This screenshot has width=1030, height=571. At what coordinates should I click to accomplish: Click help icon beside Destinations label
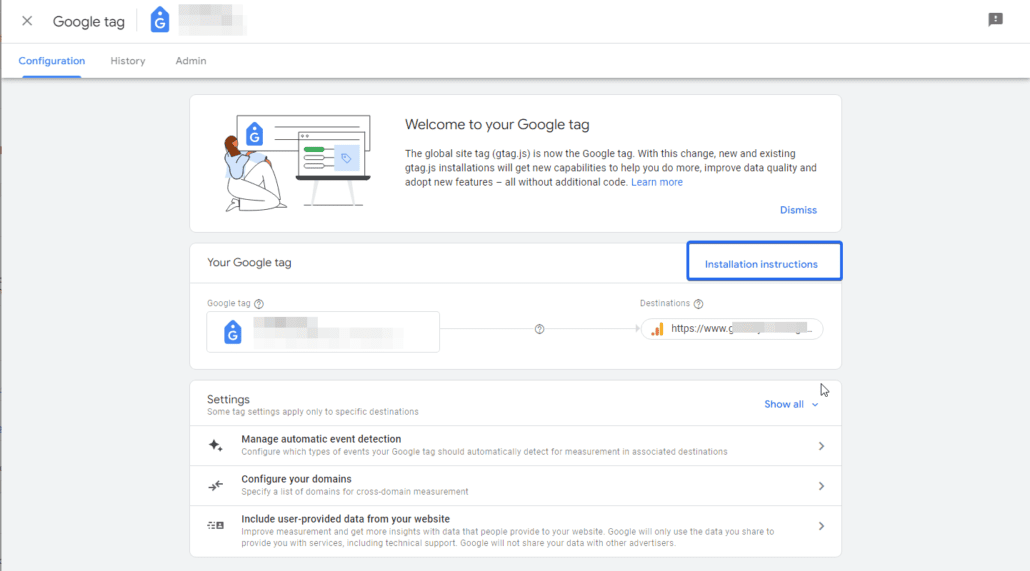coord(698,304)
